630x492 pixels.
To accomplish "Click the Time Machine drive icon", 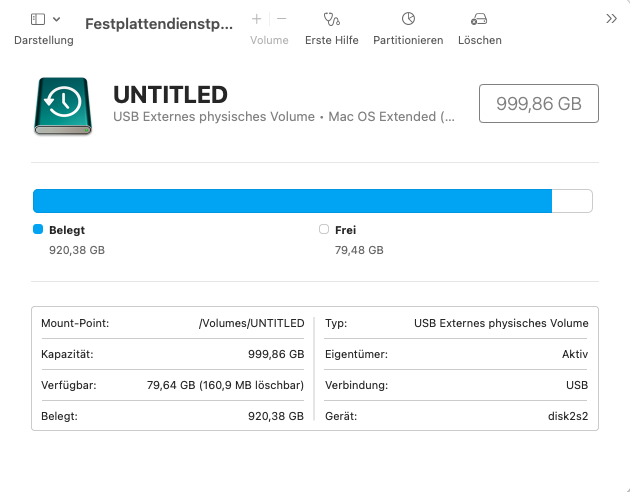I will [x=64, y=105].
